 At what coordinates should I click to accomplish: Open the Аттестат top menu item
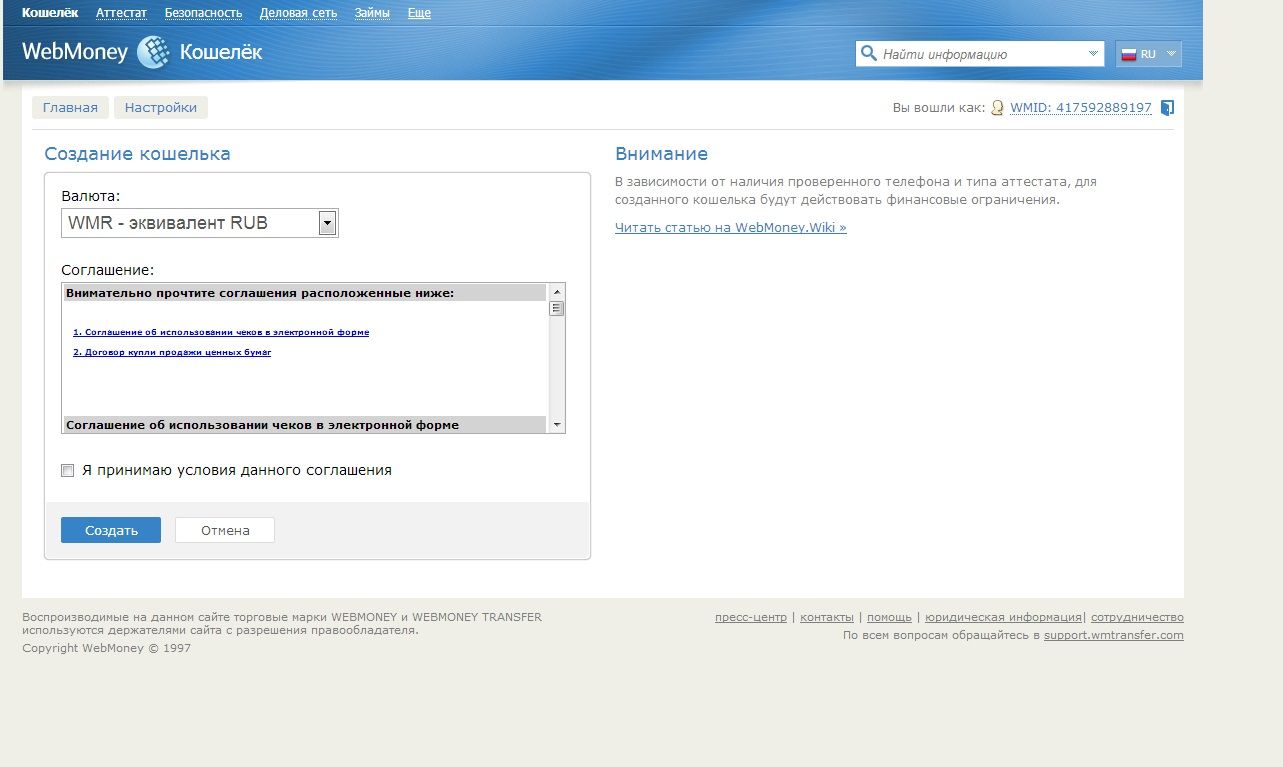click(x=121, y=13)
